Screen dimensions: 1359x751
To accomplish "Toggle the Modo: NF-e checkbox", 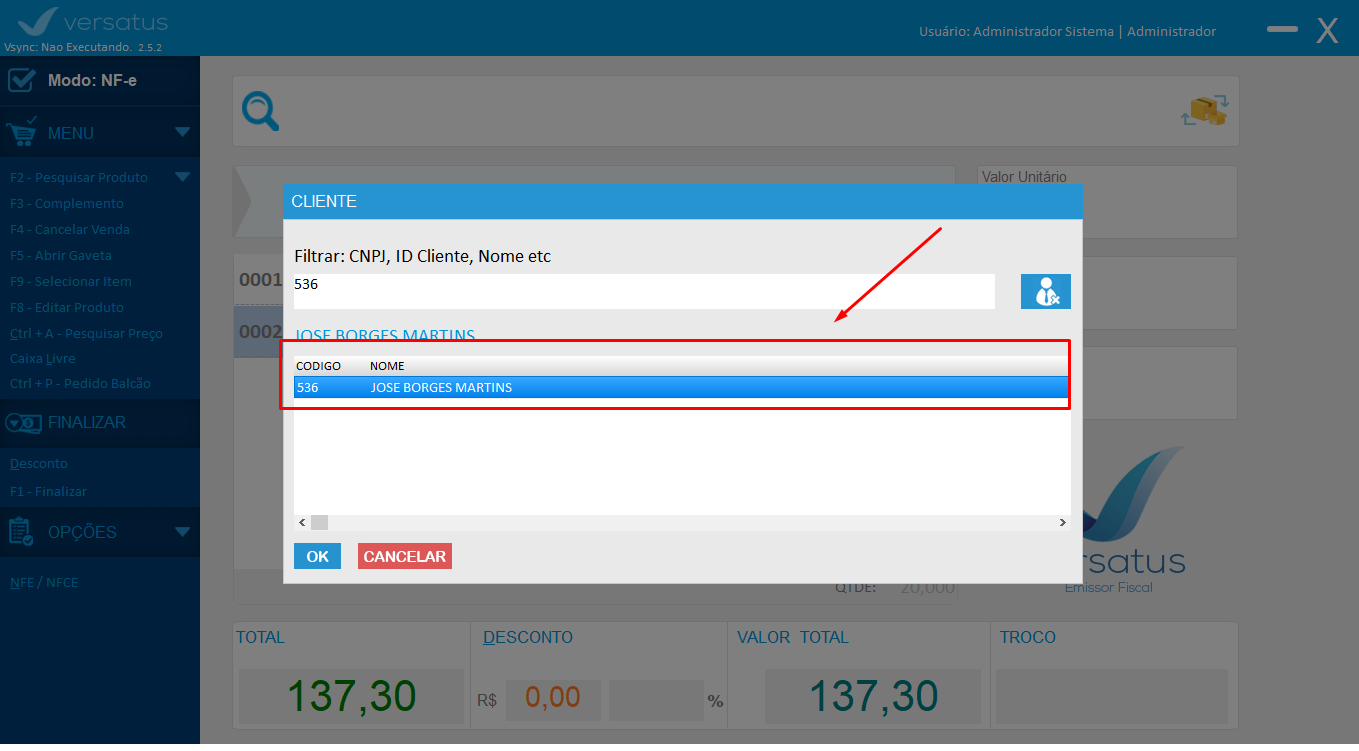I will pos(22,80).
